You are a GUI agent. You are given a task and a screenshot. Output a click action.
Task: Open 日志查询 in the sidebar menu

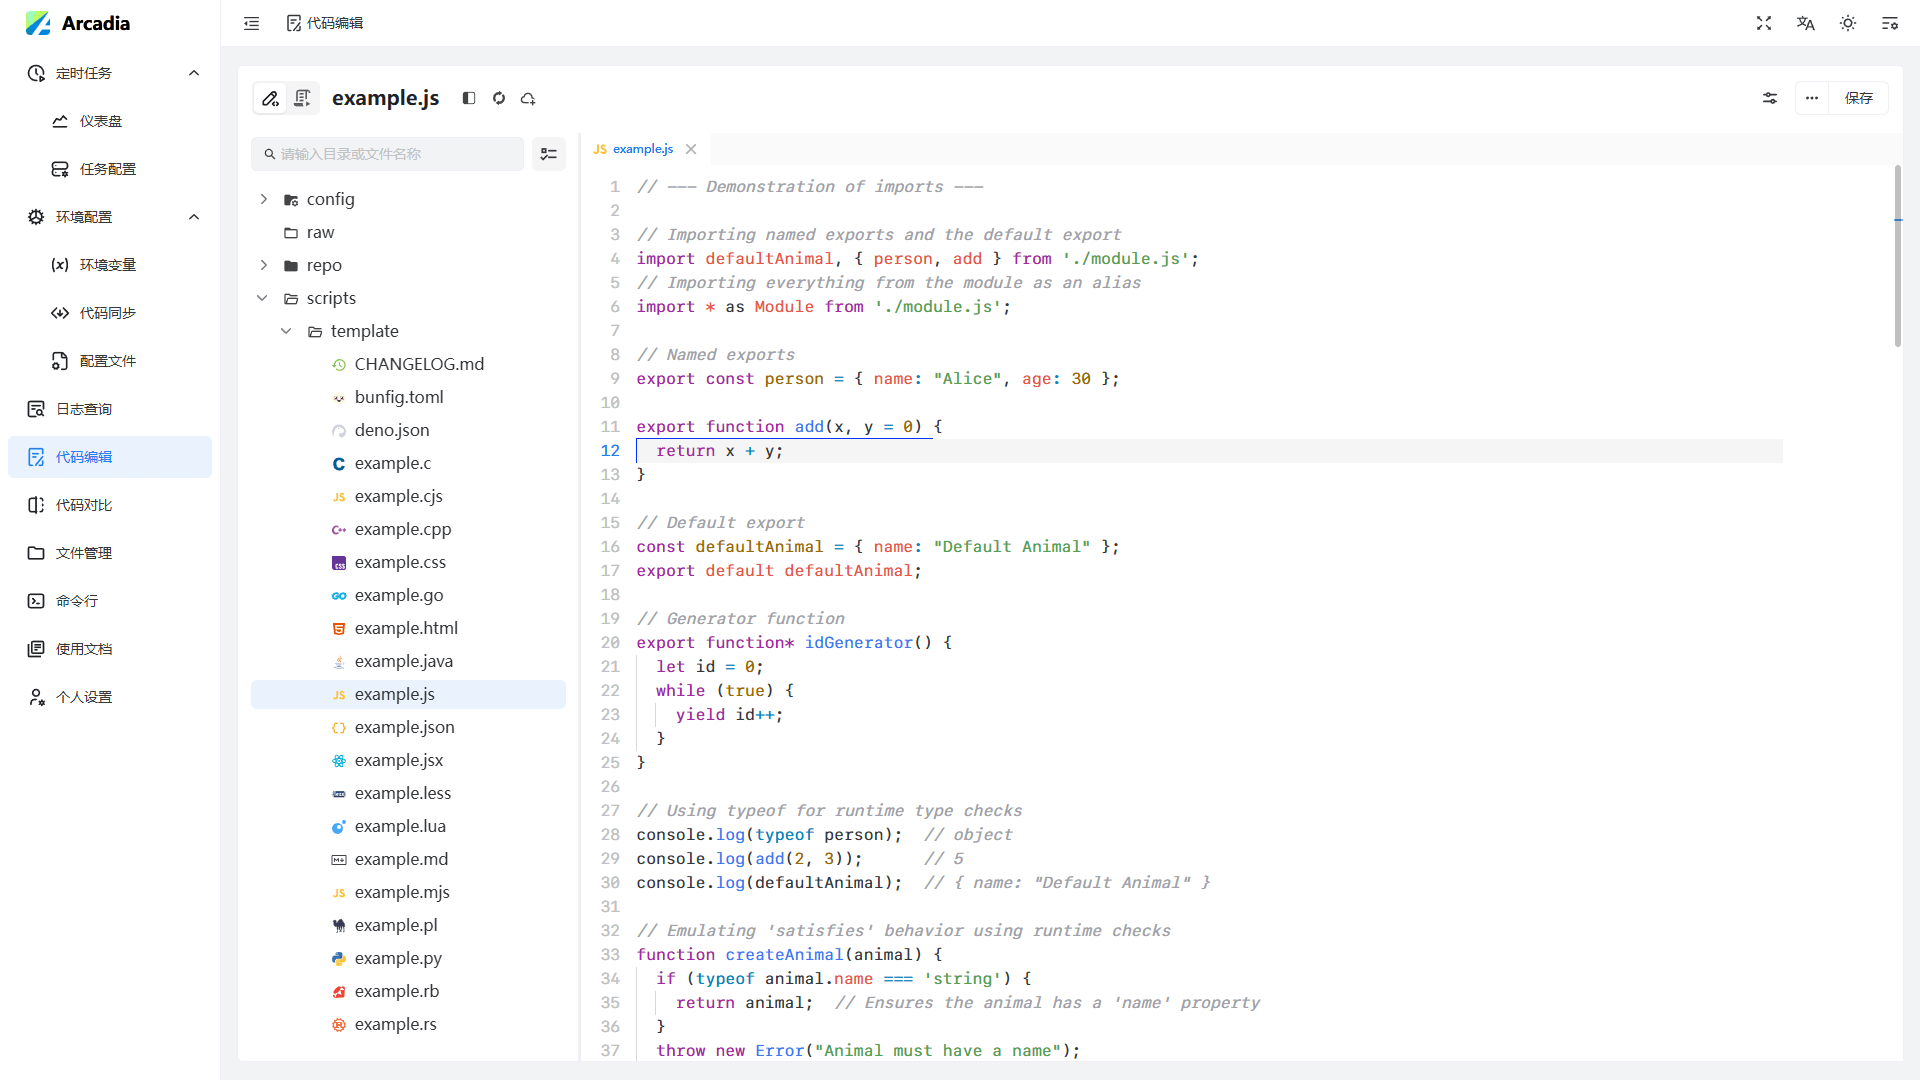point(84,409)
